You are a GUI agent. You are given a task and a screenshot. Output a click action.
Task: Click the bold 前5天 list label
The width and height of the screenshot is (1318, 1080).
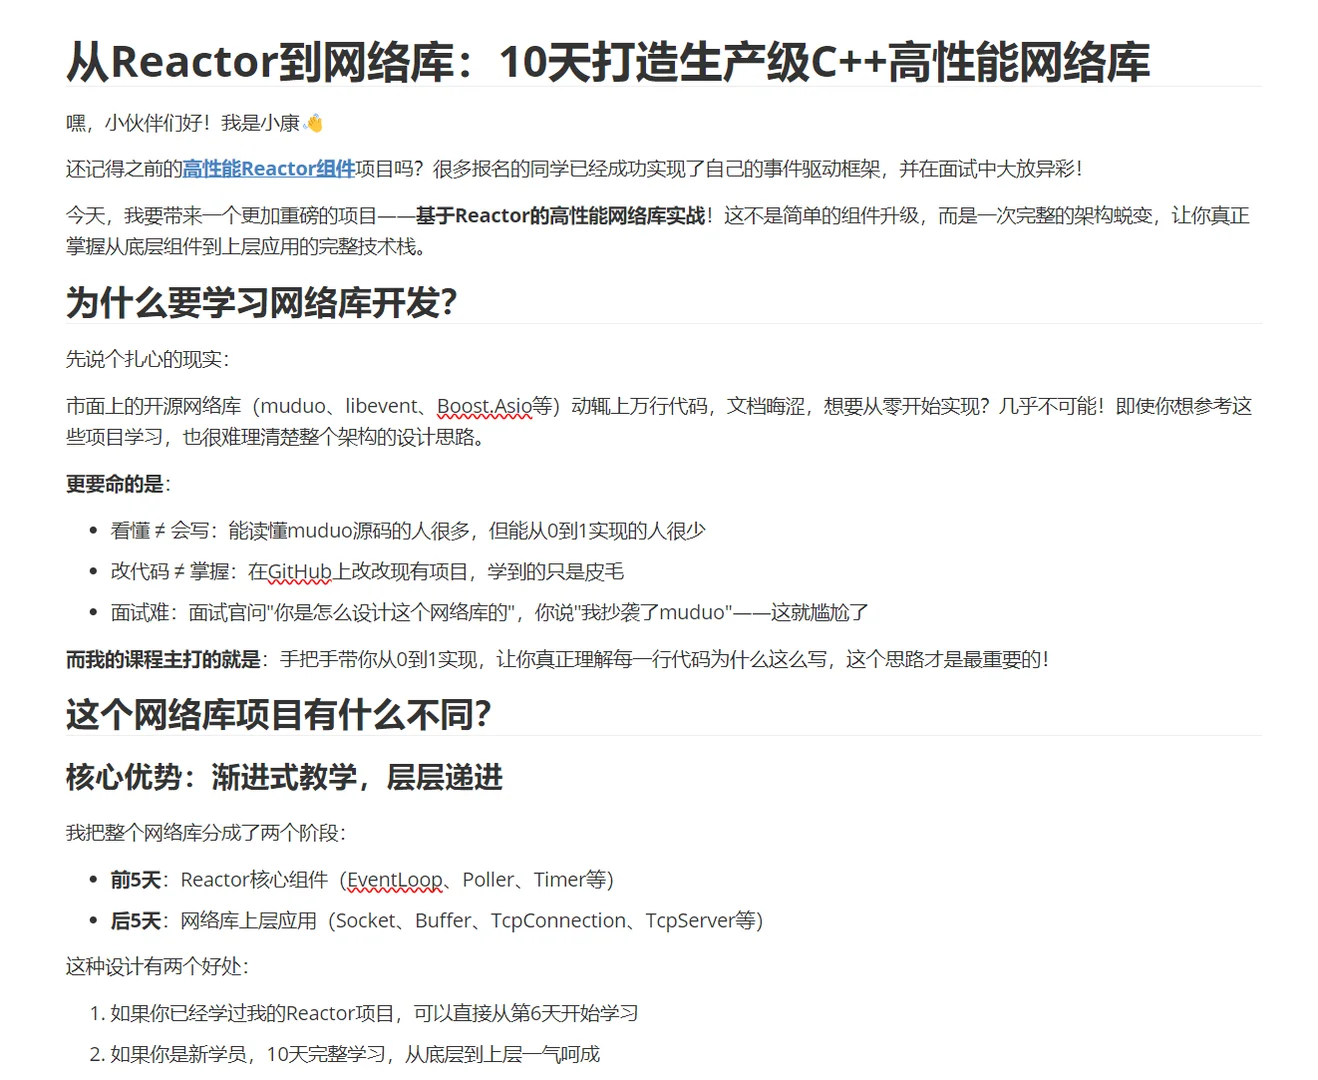(x=134, y=879)
